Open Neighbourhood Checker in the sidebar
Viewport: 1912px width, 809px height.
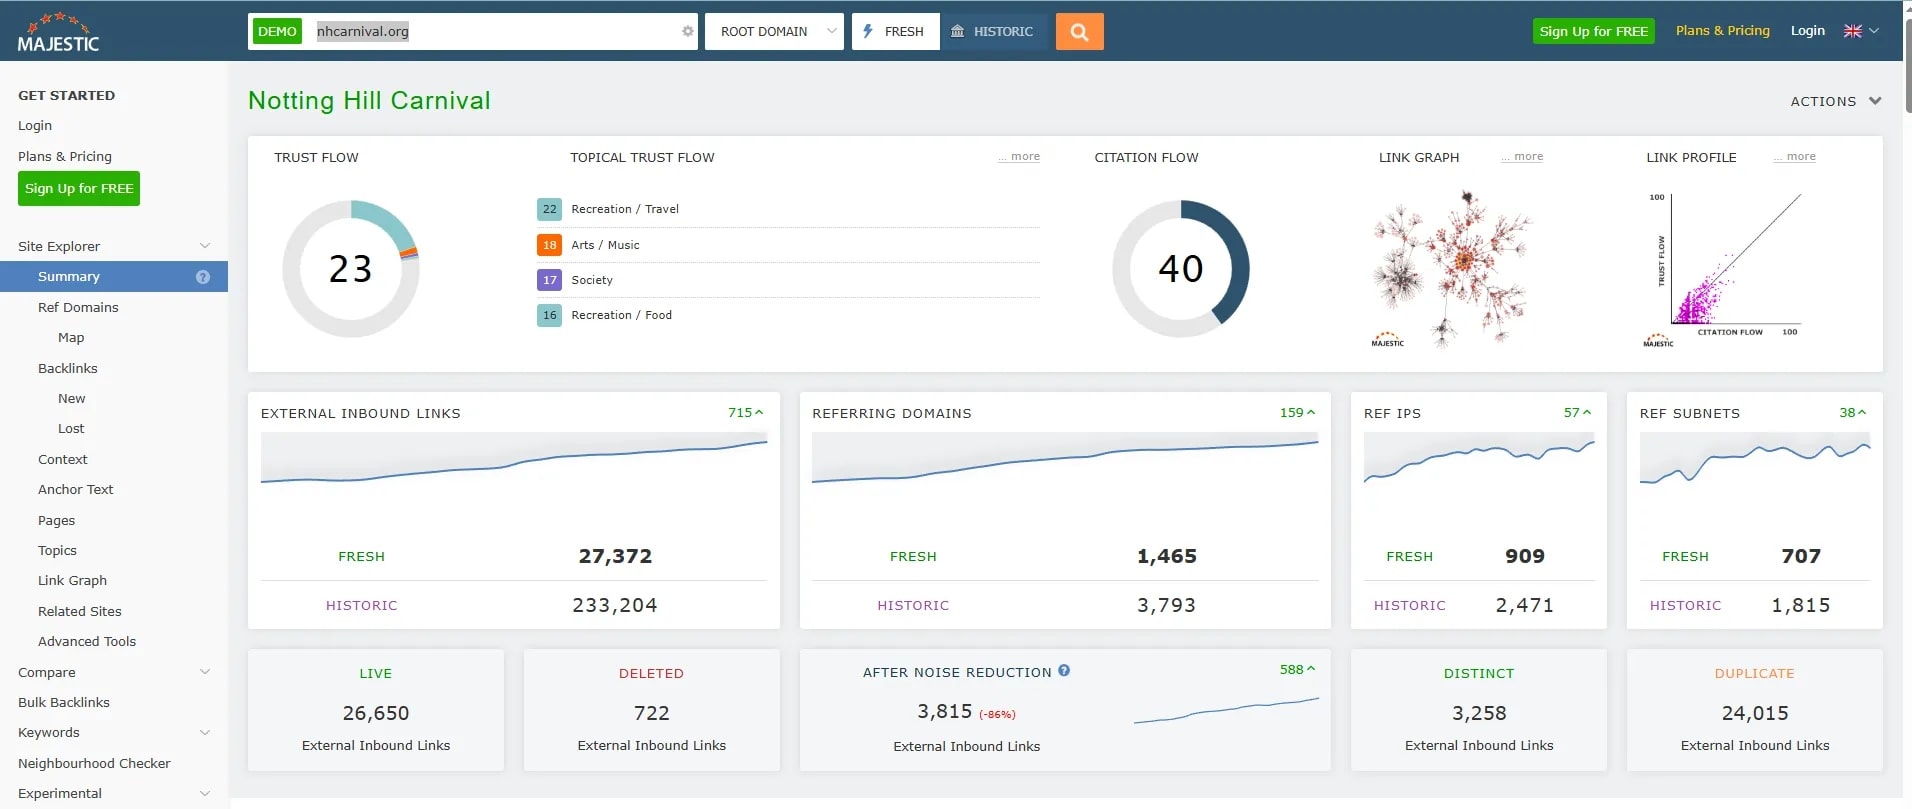point(94,763)
